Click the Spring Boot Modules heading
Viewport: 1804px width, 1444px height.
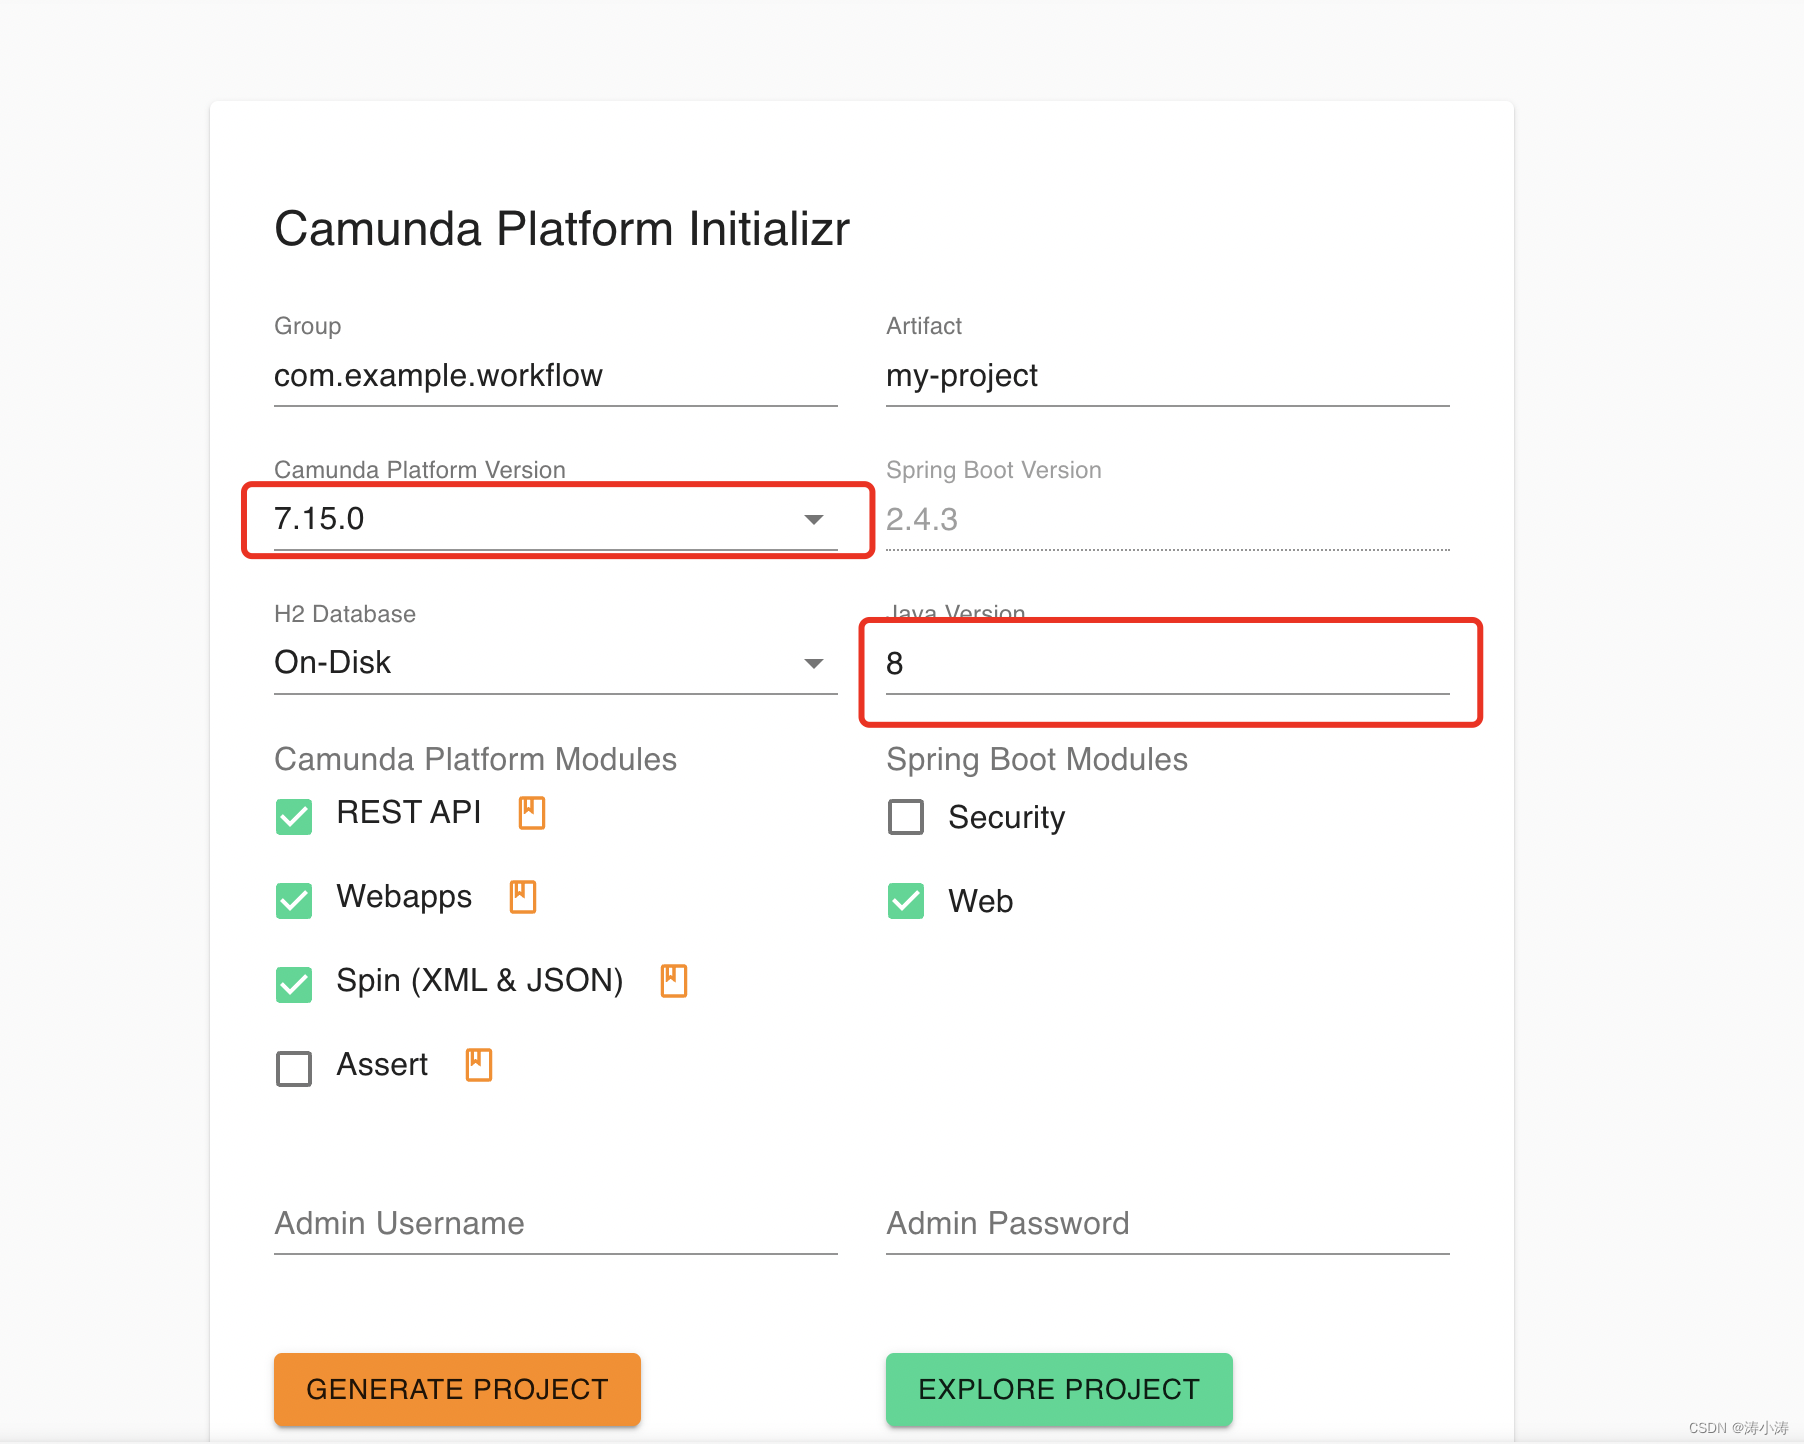click(x=1037, y=759)
